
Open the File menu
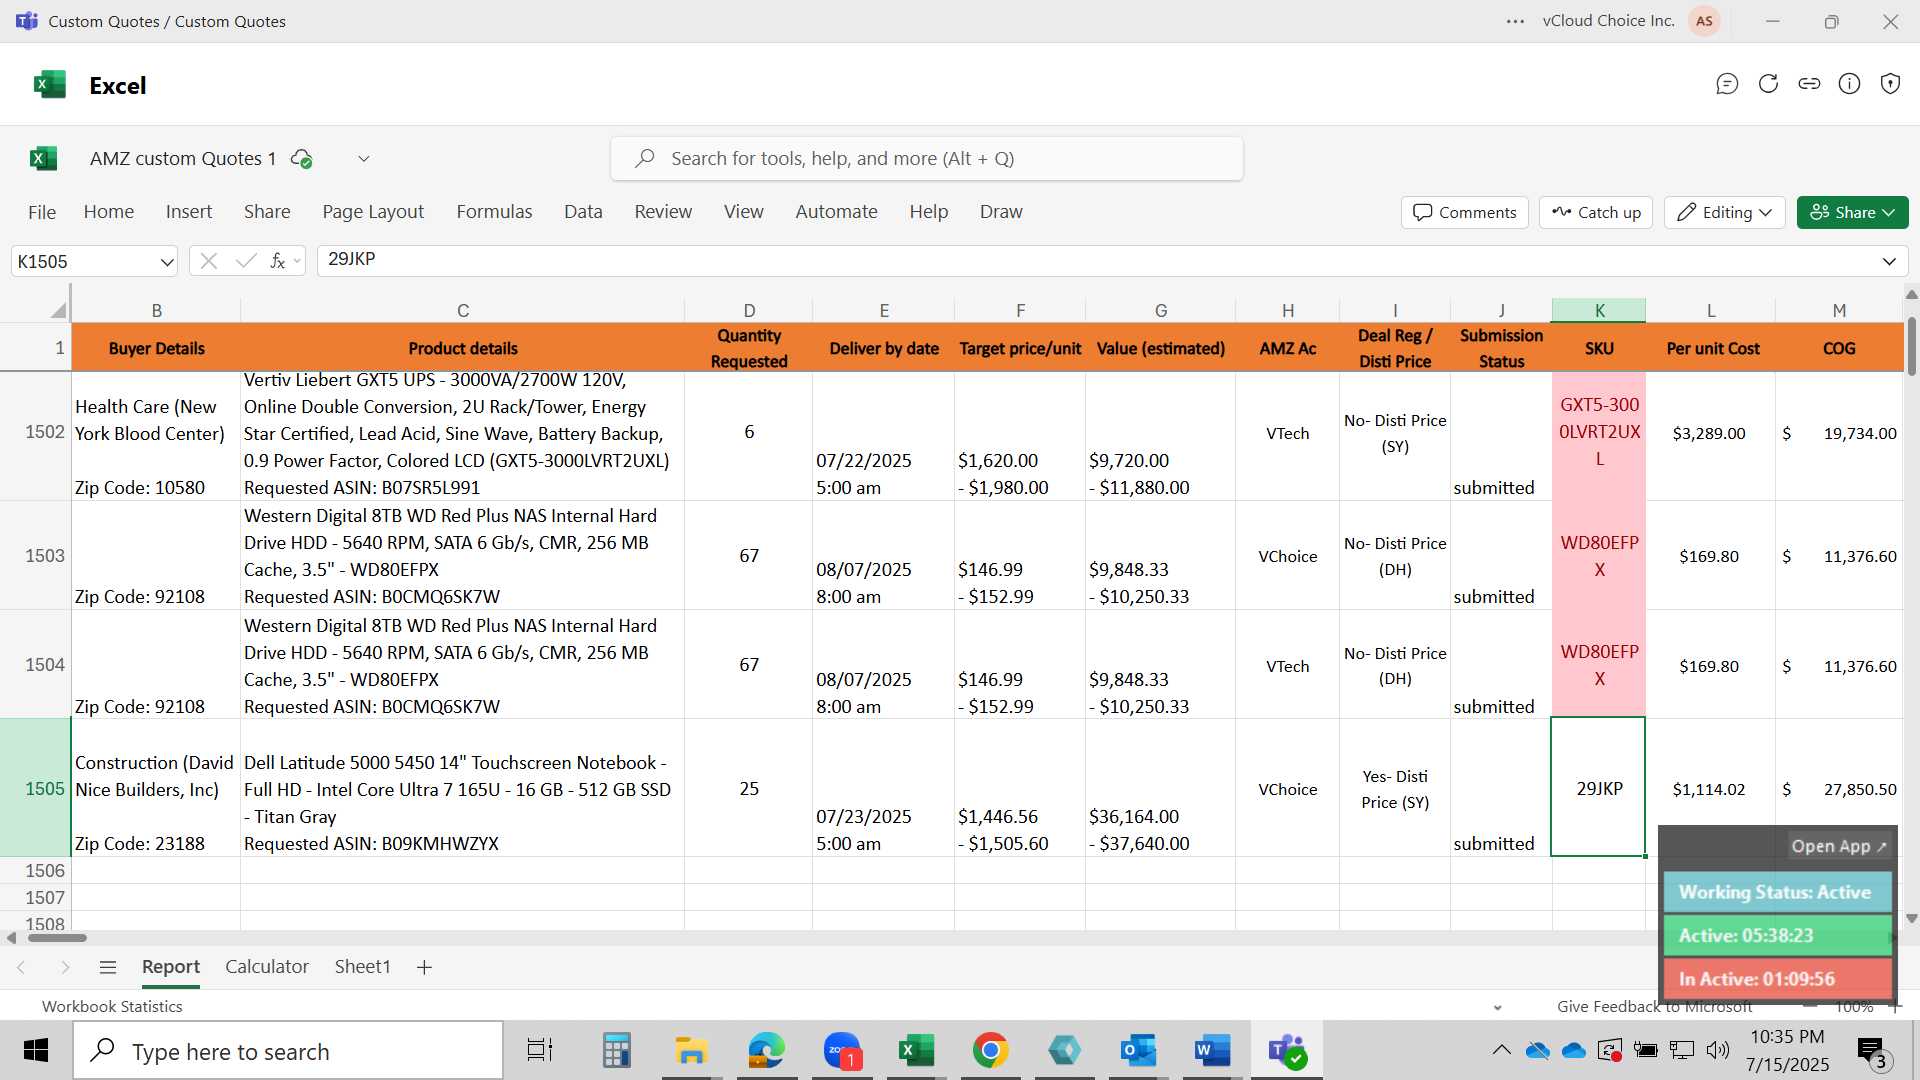pyautogui.click(x=41, y=212)
